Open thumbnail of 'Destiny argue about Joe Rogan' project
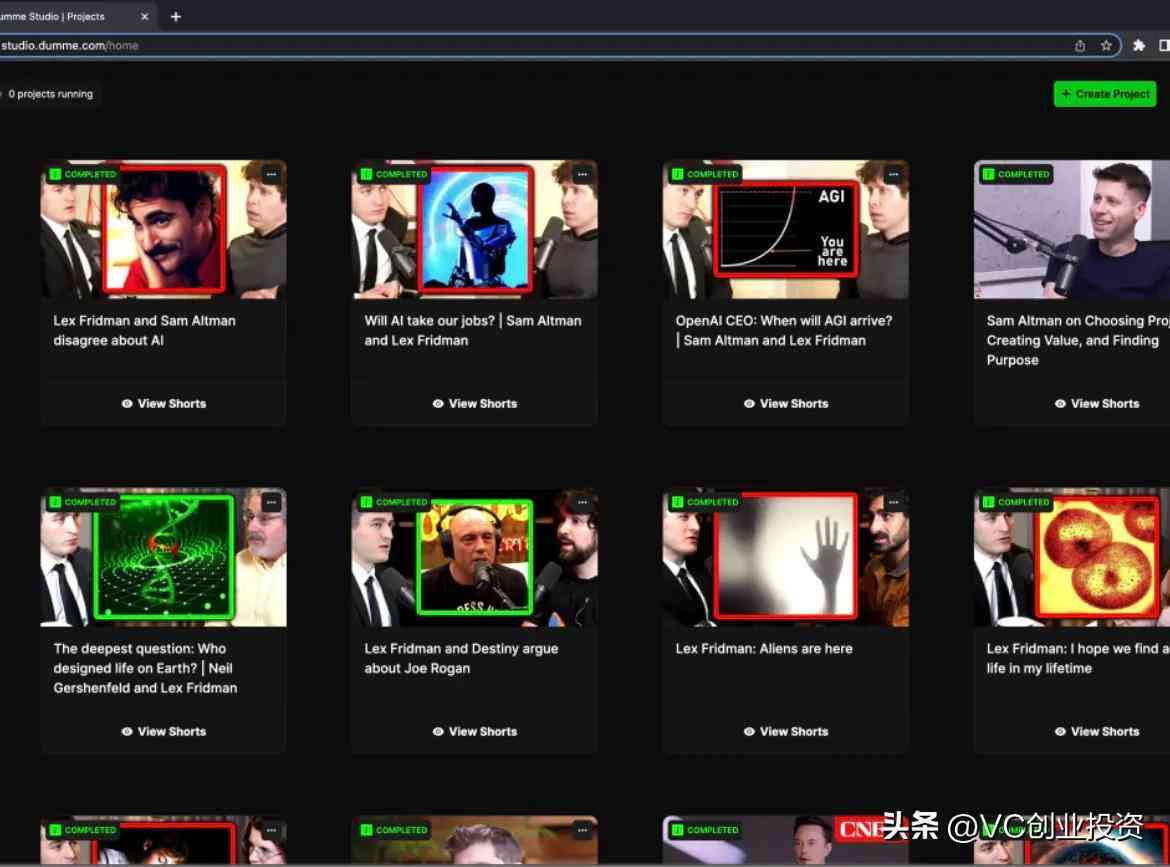1170x867 pixels. pos(475,557)
